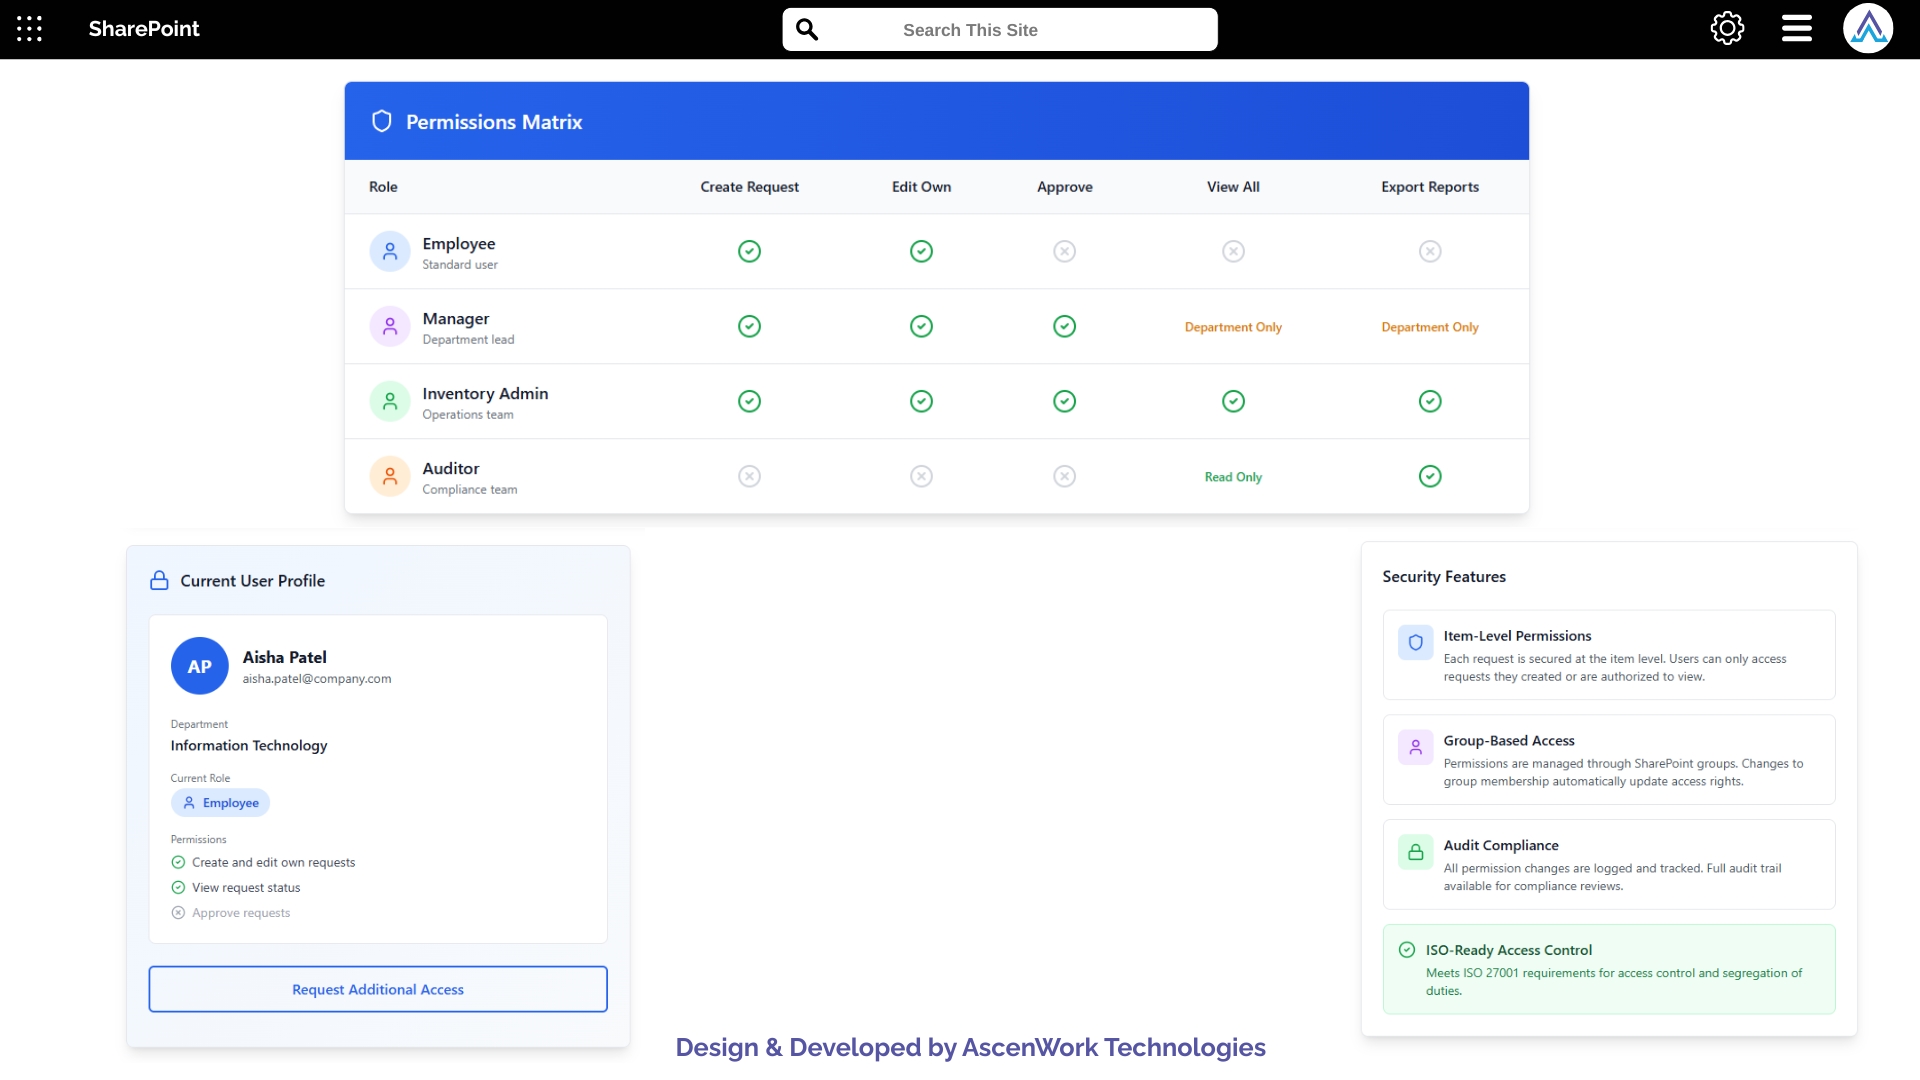Click the SharePoint home label
The width and height of the screenshot is (1920, 1080).
click(x=143, y=29)
